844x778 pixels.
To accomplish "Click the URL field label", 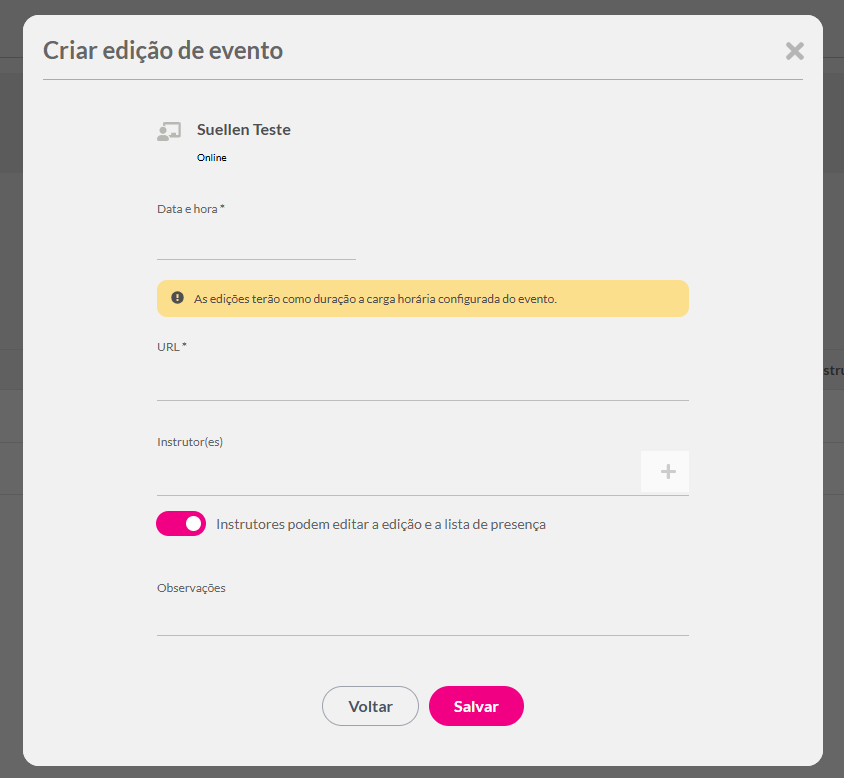I will pyautogui.click(x=172, y=347).
